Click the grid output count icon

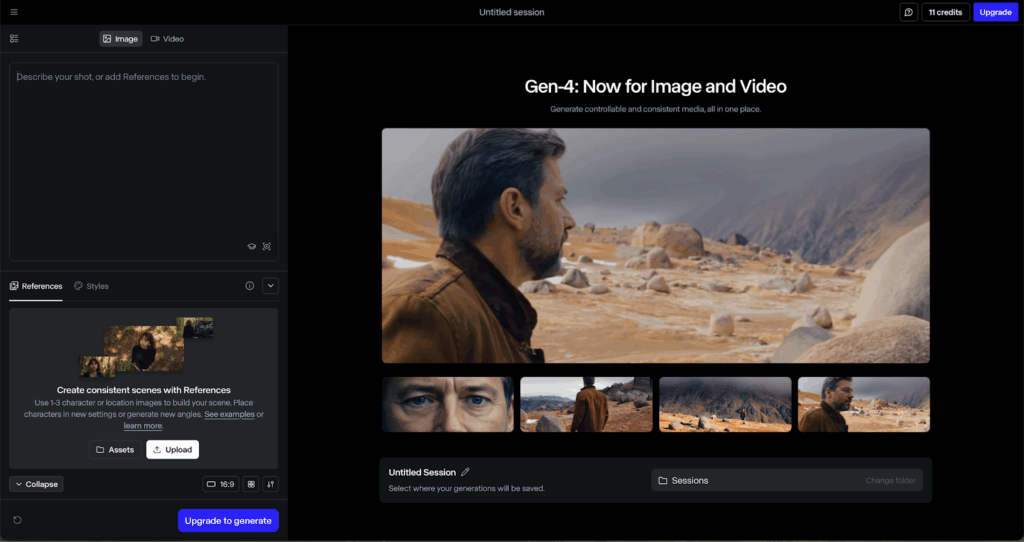251,484
